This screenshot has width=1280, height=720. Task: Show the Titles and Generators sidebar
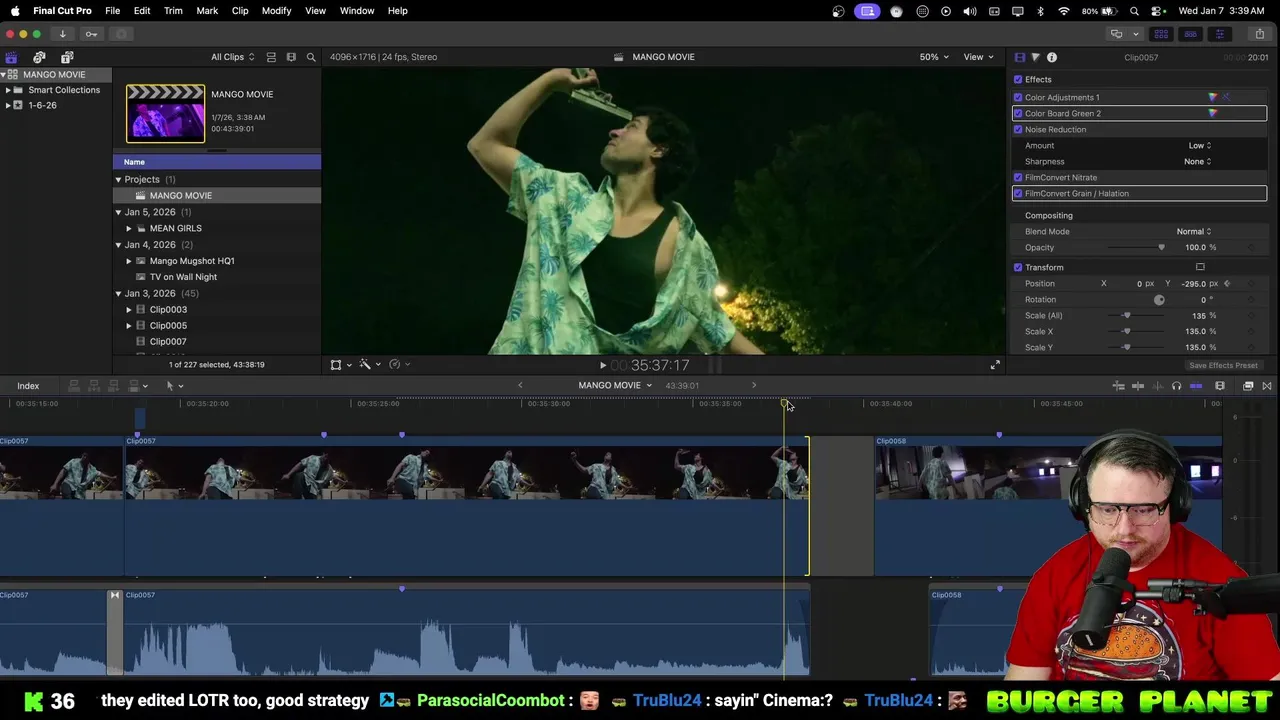67,57
